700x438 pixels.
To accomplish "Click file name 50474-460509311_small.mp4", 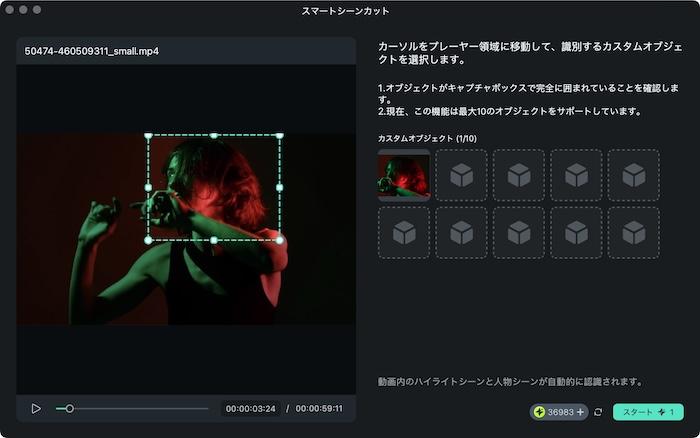I will [x=92, y=51].
